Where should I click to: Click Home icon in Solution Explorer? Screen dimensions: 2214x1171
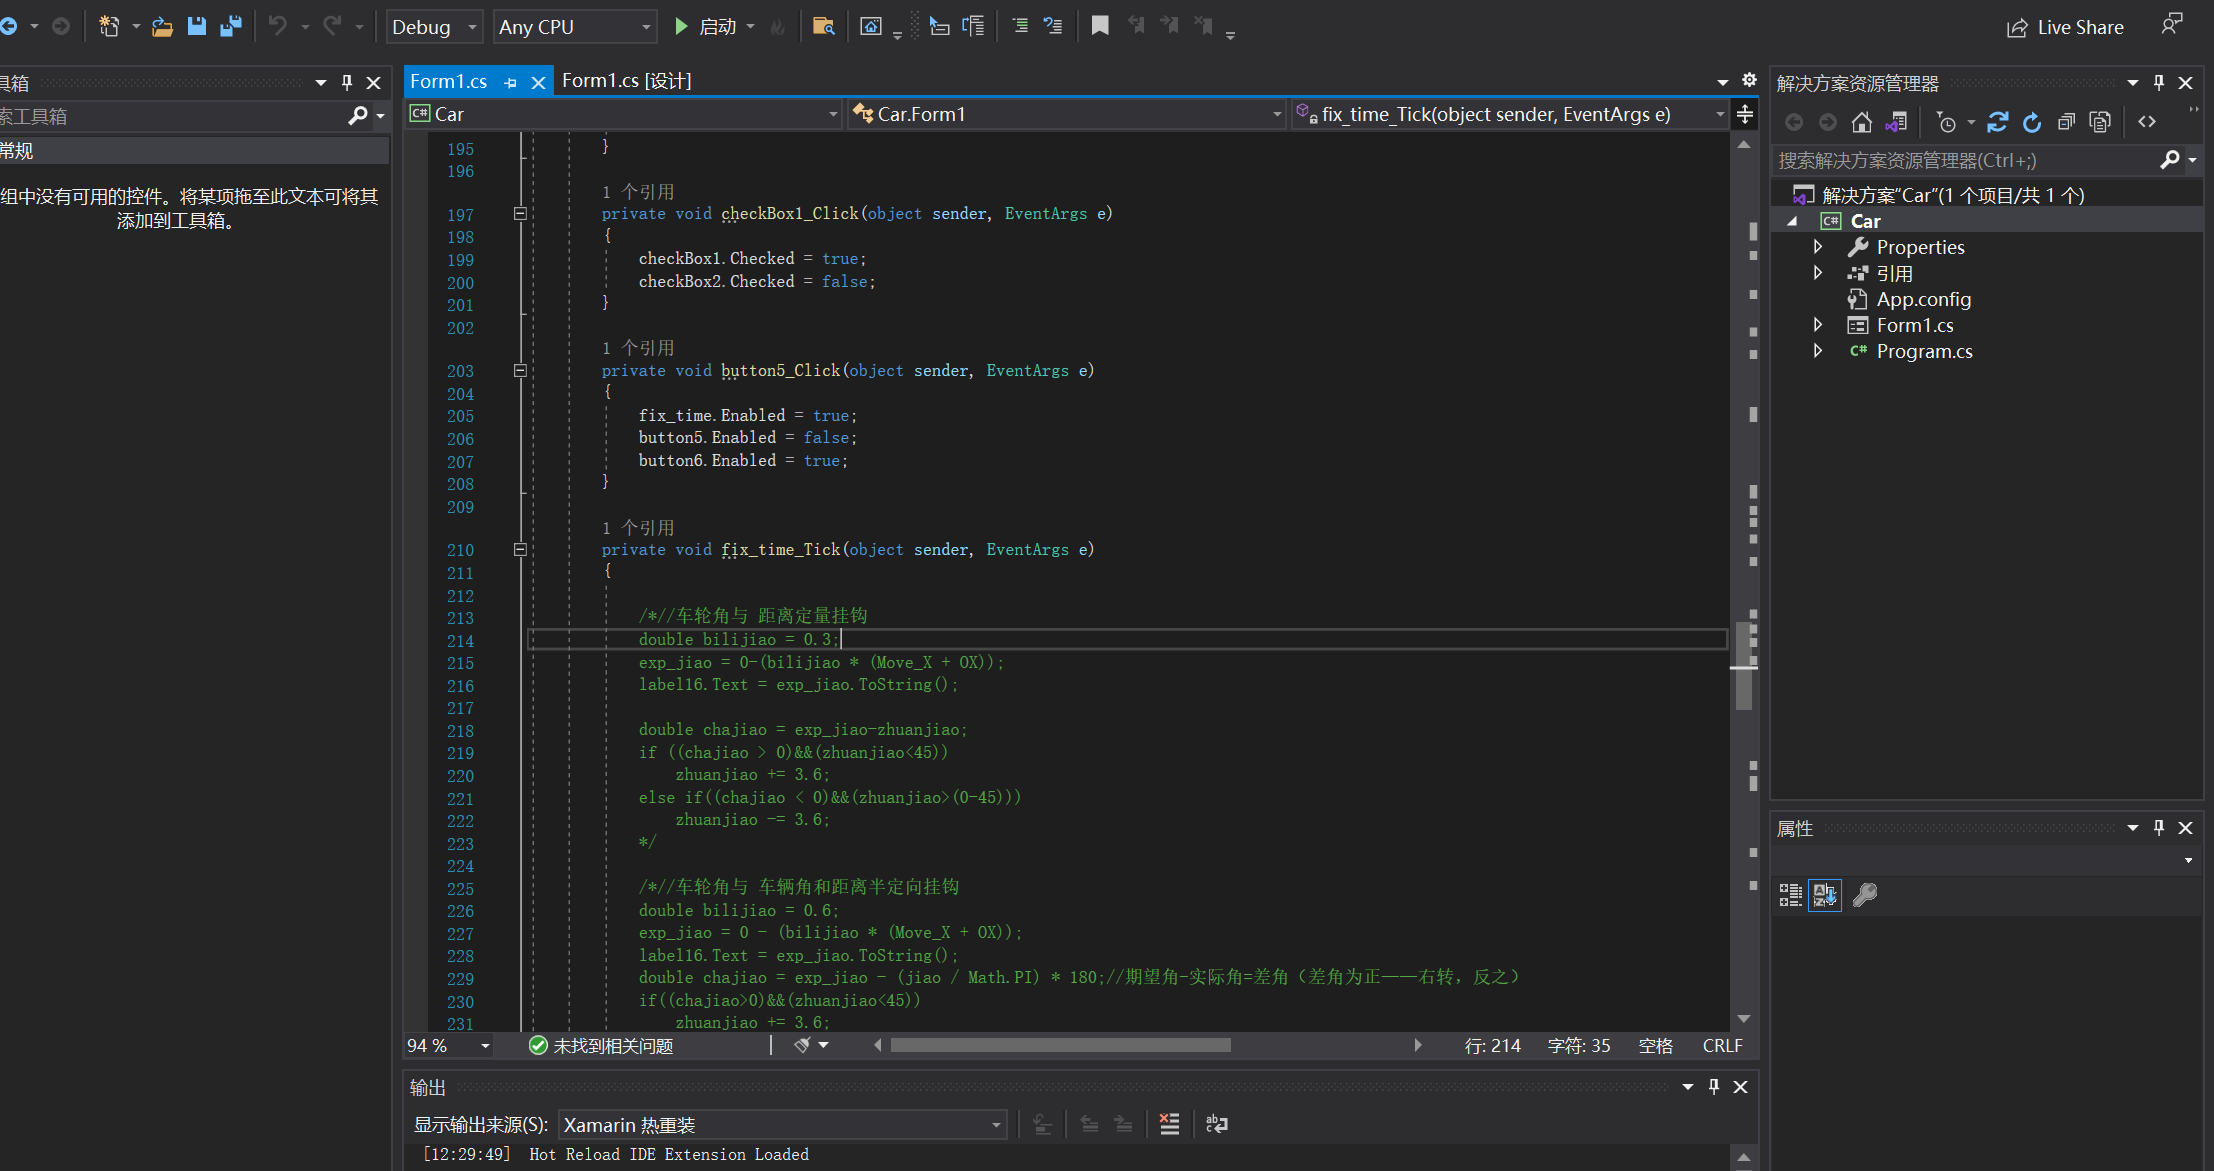pyautogui.click(x=1861, y=122)
